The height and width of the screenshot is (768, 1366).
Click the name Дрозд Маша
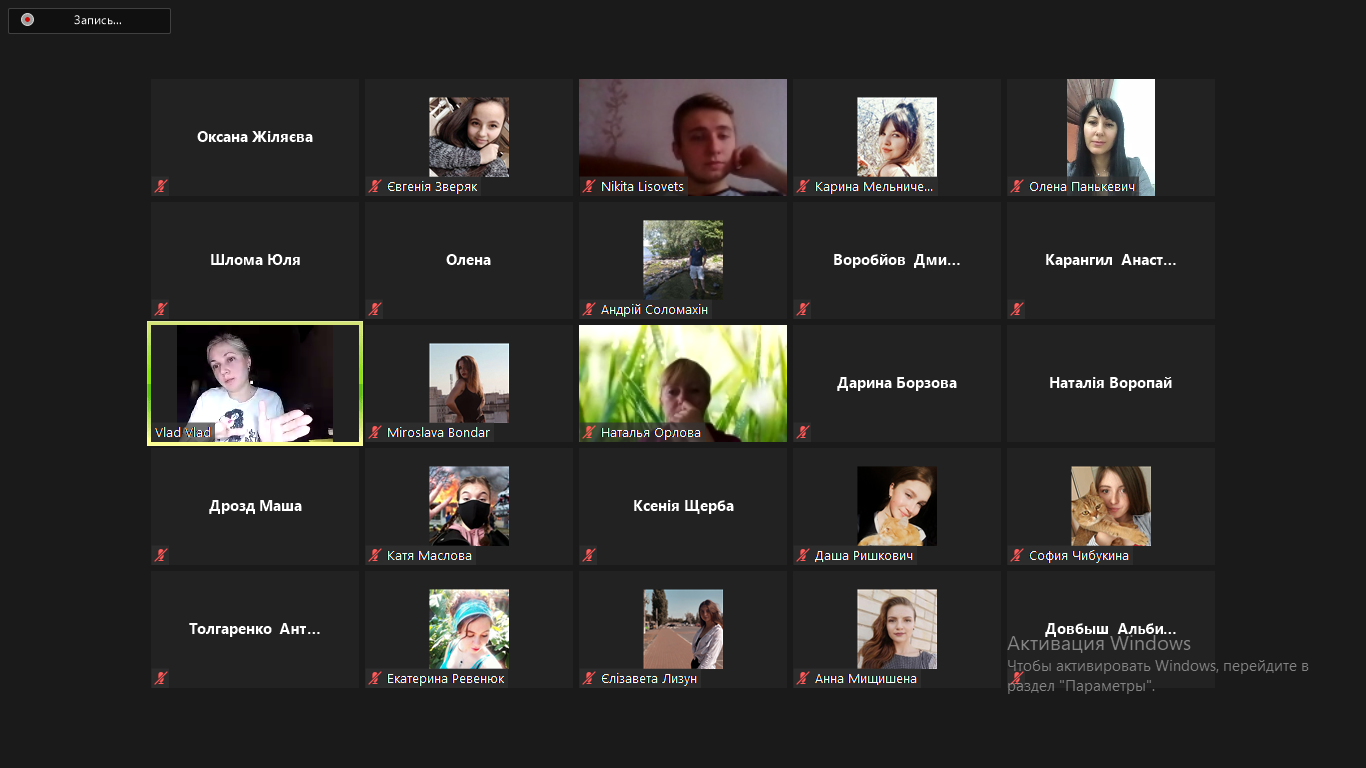tap(255, 506)
